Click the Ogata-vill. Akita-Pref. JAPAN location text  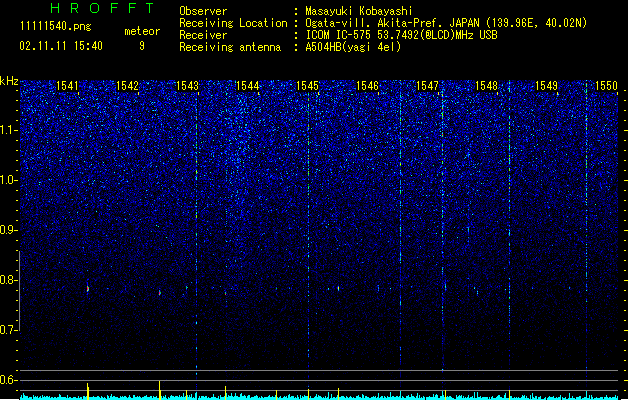point(446,23)
